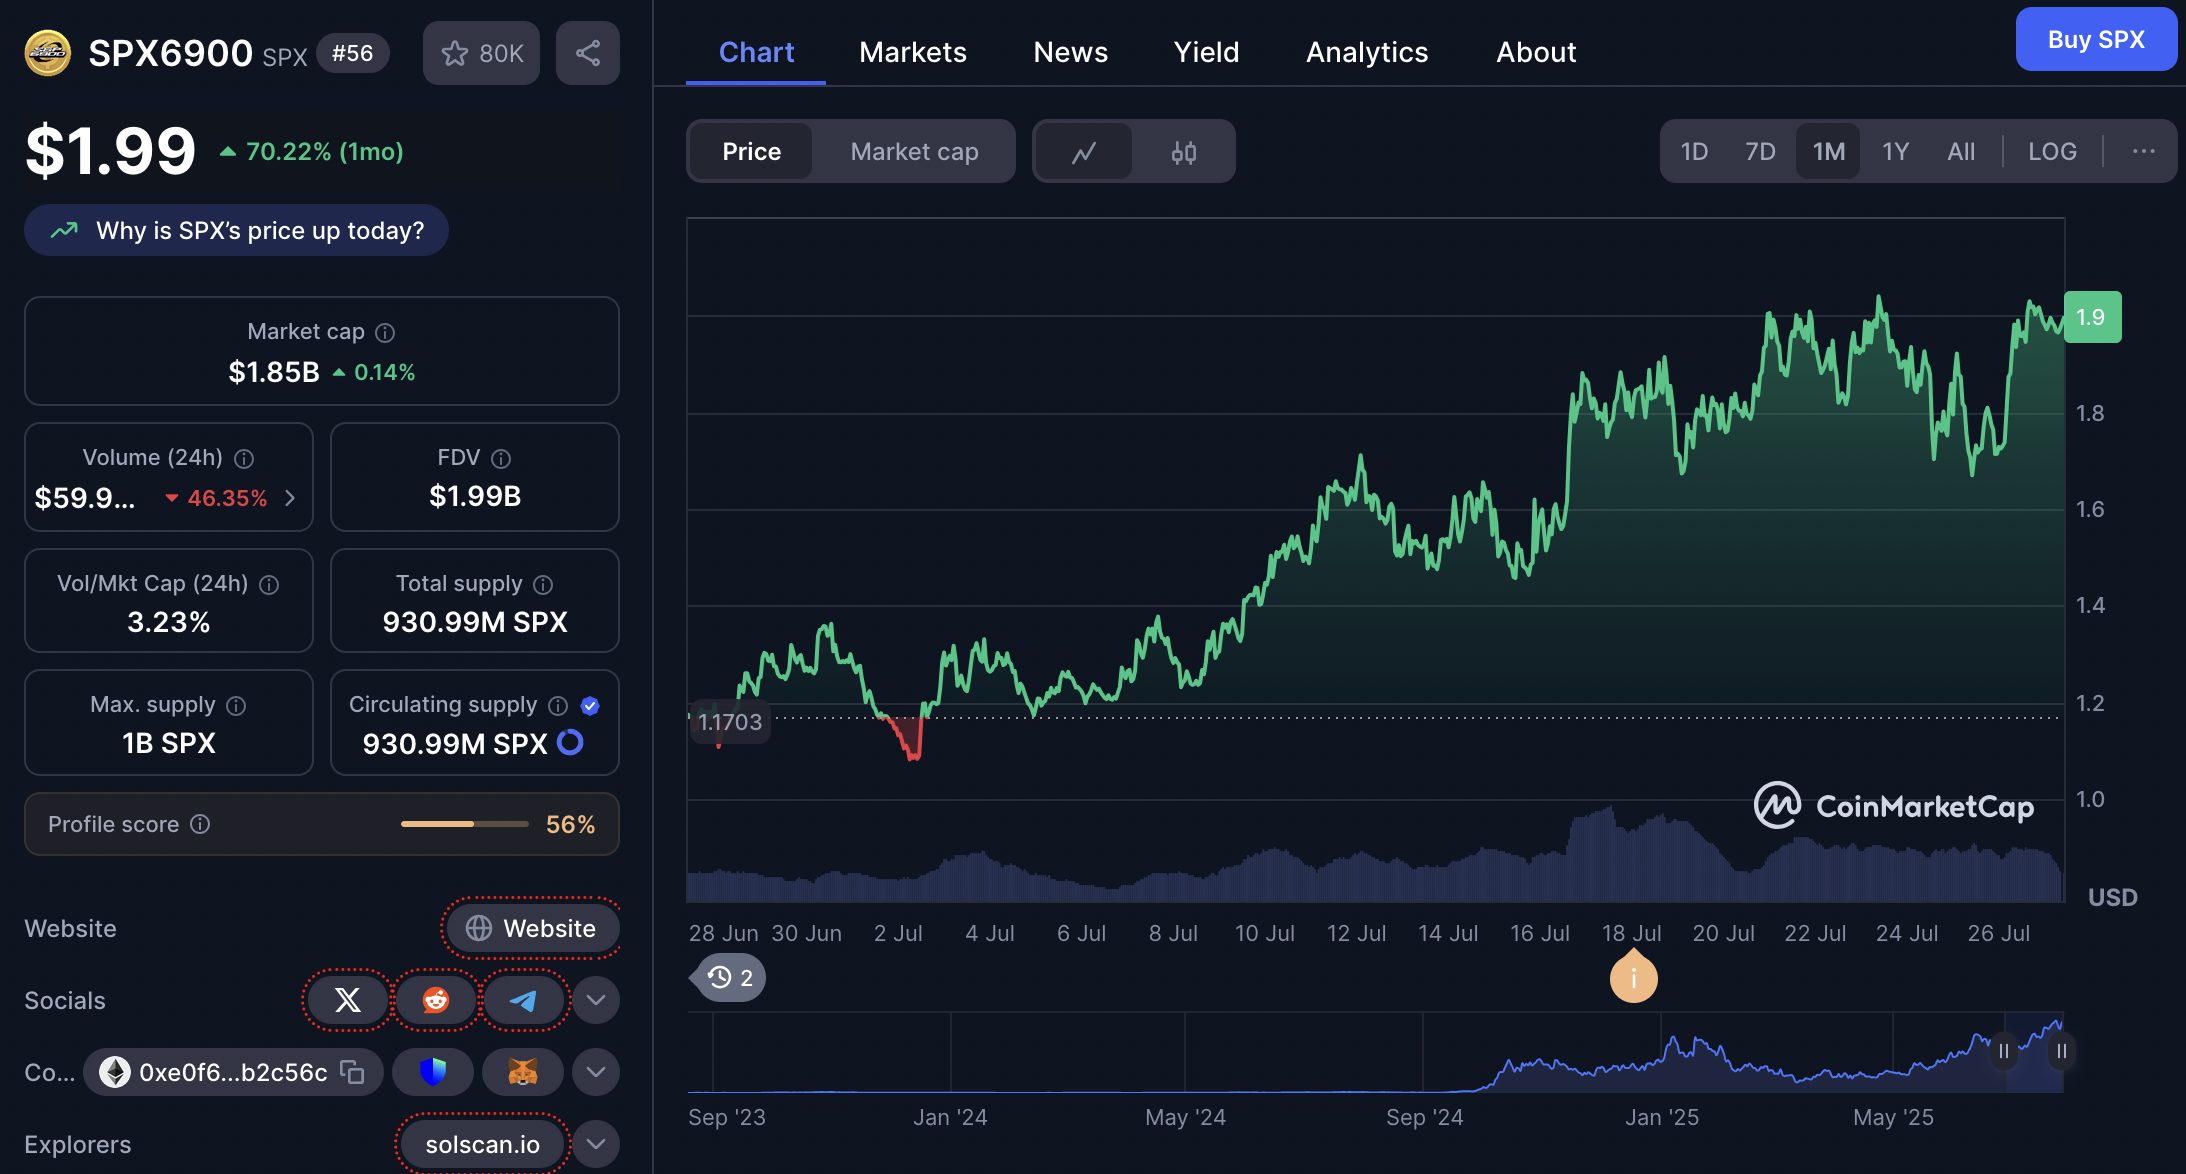Click the Total supply info icon

tap(543, 584)
